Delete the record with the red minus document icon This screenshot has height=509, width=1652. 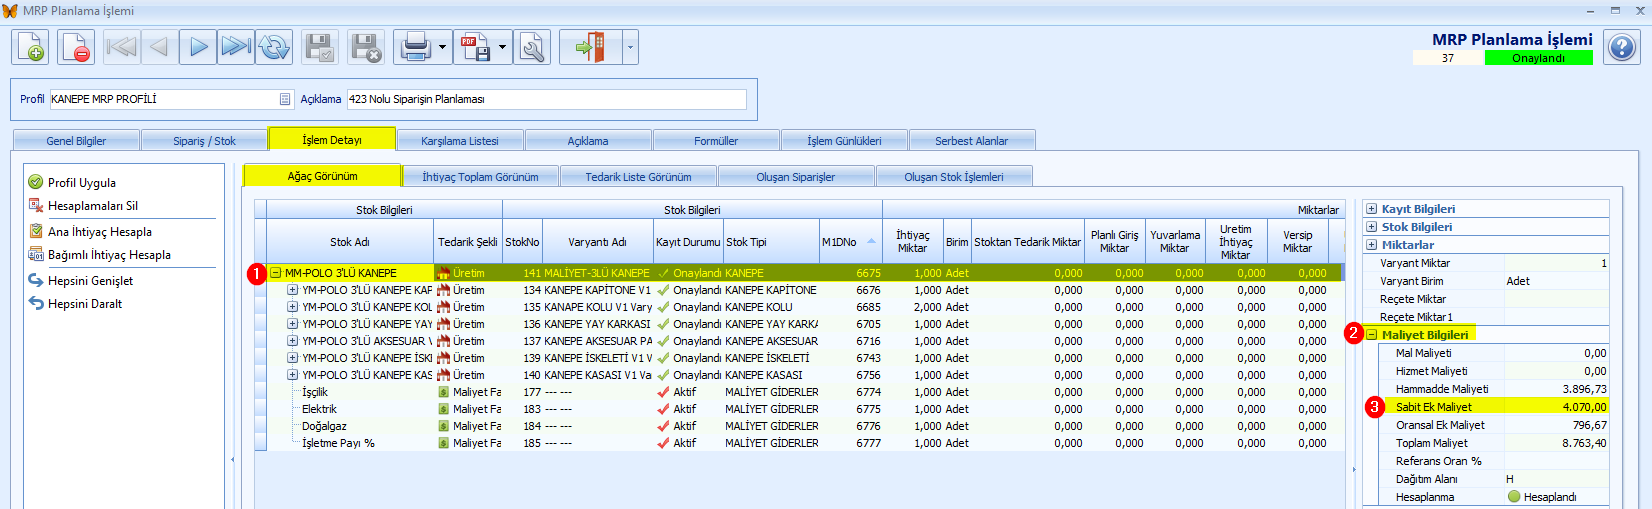point(75,47)
